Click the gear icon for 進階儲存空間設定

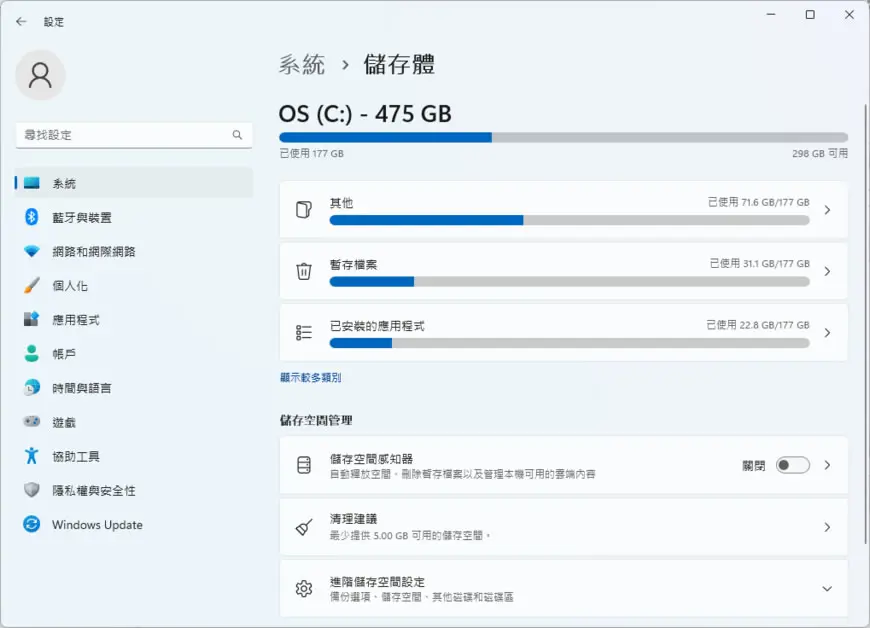[304, 589]
